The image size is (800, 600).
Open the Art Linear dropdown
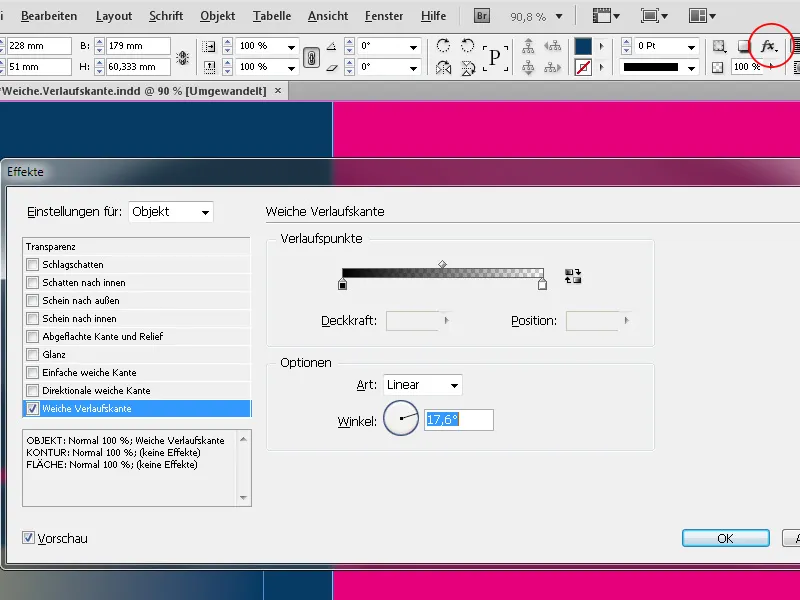coord(422,385)
